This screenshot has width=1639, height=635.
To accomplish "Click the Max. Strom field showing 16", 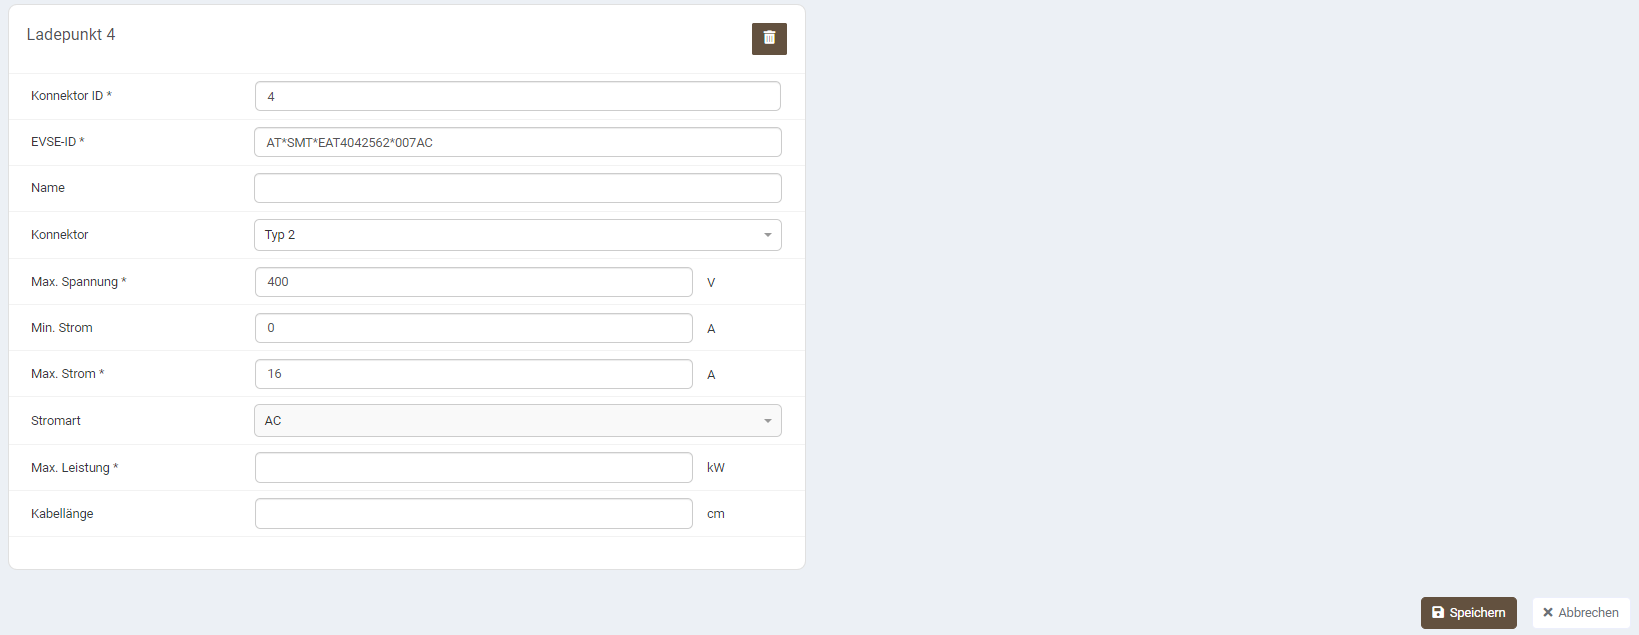I will (x=473, y=374).
